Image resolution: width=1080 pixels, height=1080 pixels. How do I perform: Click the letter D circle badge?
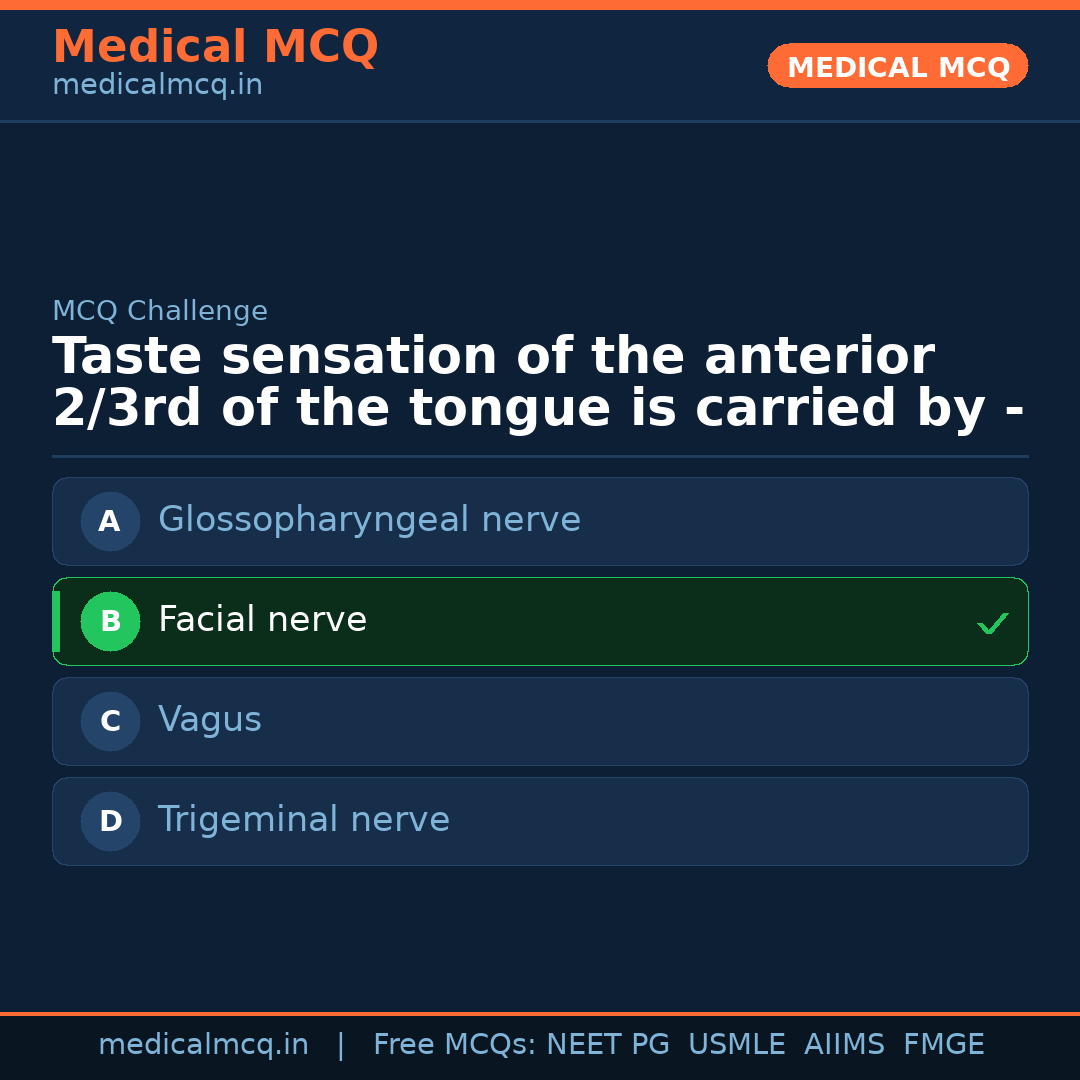pyautogui.click(x=110, y=821)
